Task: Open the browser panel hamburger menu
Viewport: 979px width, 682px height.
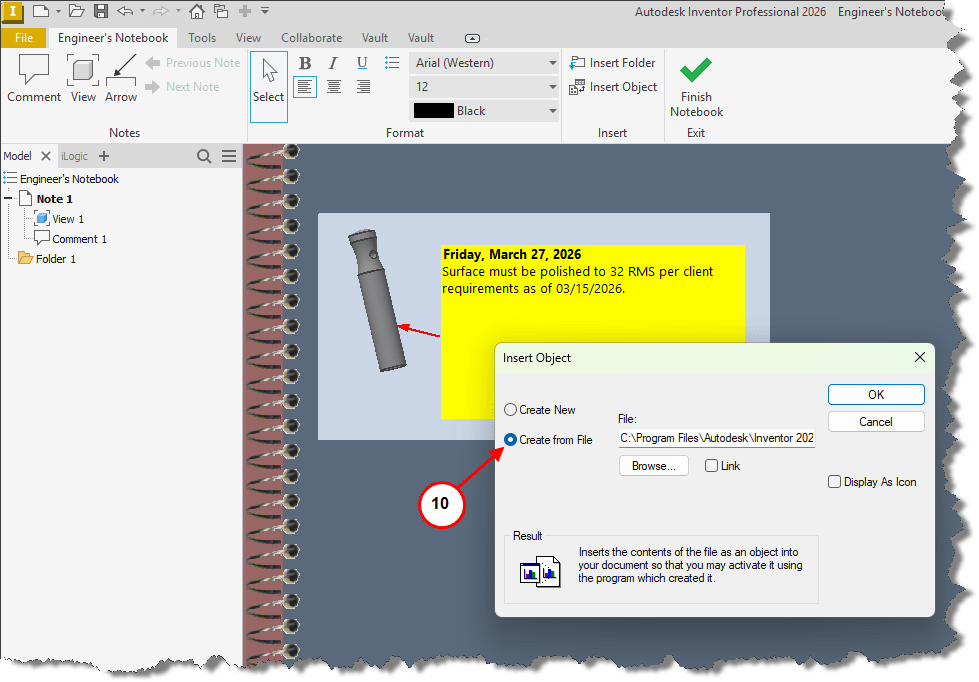Action: [229, 156]
